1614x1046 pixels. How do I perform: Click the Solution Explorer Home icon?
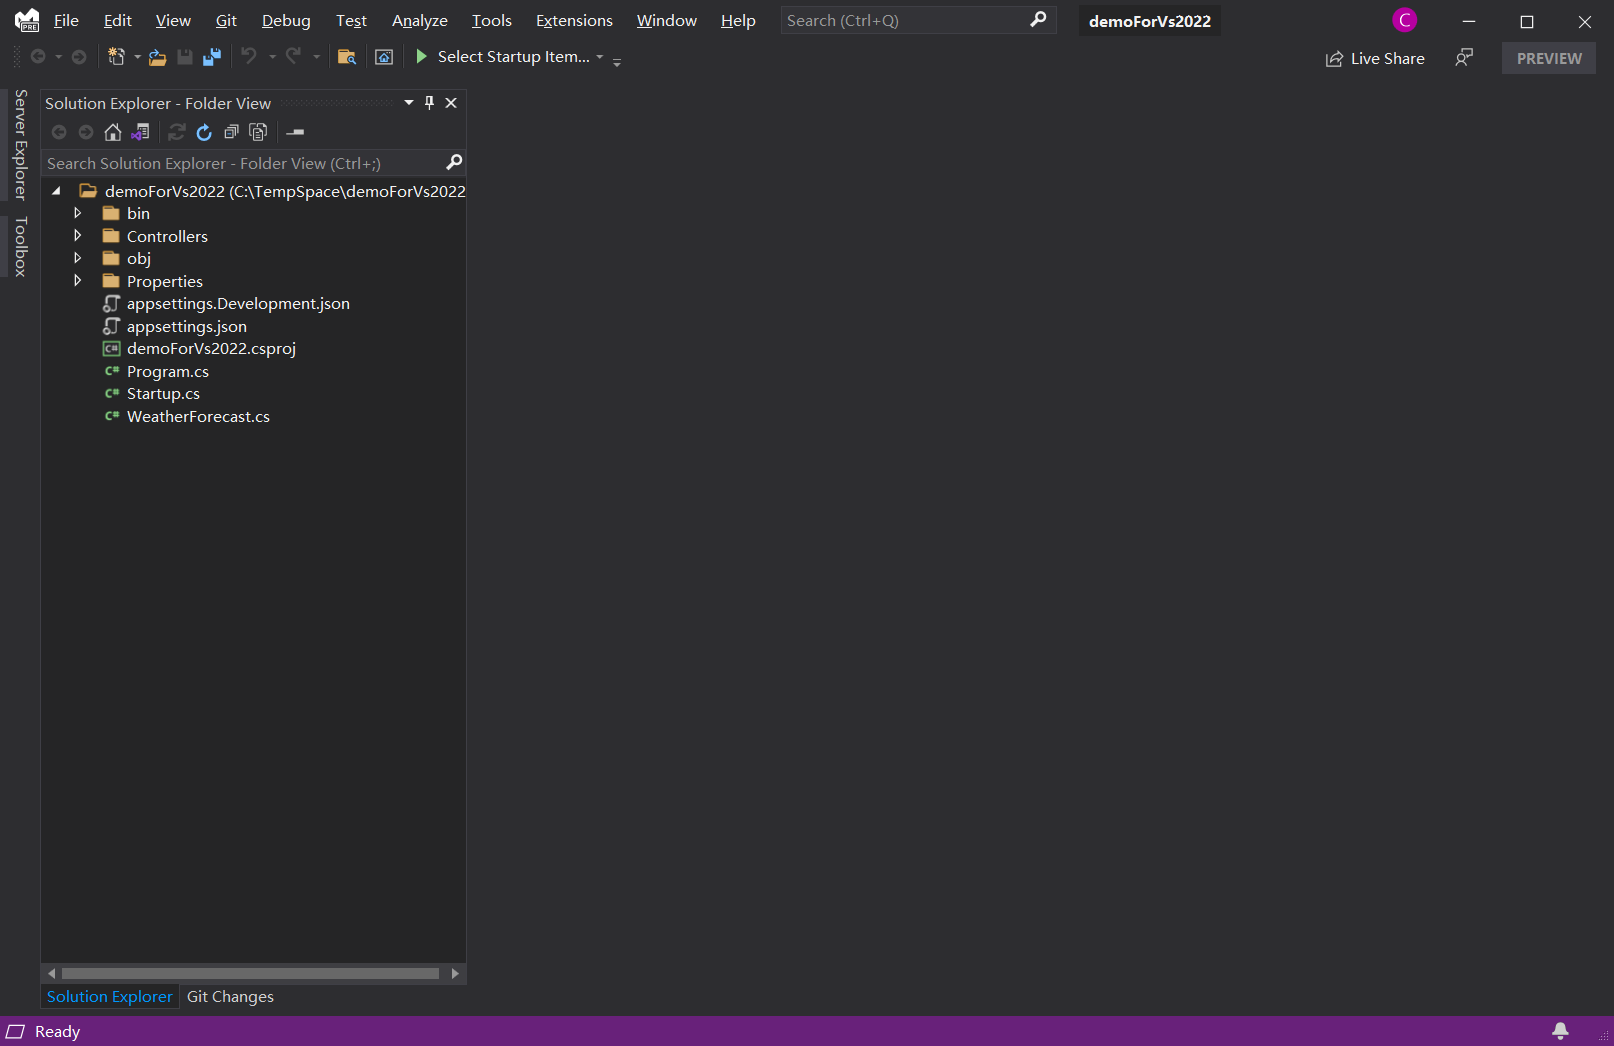(113, 132)
